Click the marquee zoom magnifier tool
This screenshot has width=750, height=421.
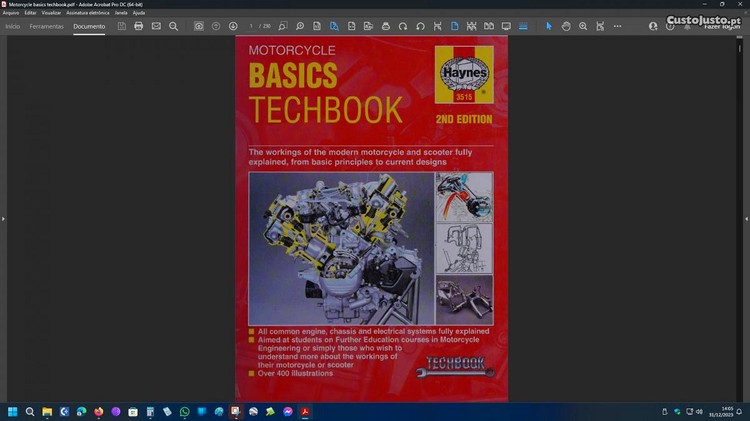[x=583, y=26]
